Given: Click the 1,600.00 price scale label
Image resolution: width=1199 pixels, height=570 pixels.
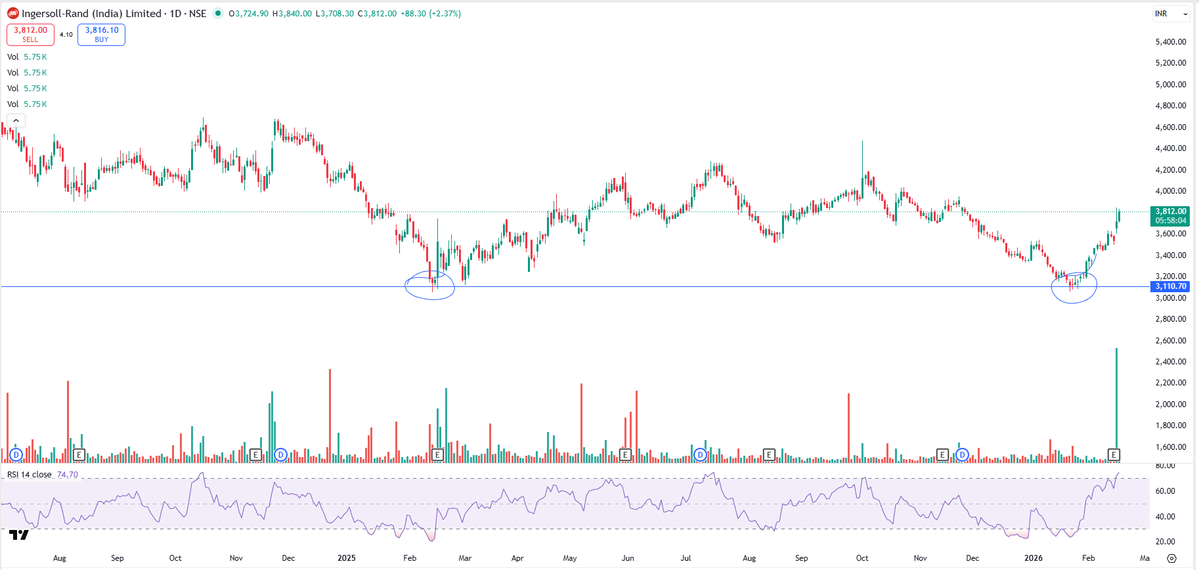Looking at the screenshot, I should (x=1170, y=448).
